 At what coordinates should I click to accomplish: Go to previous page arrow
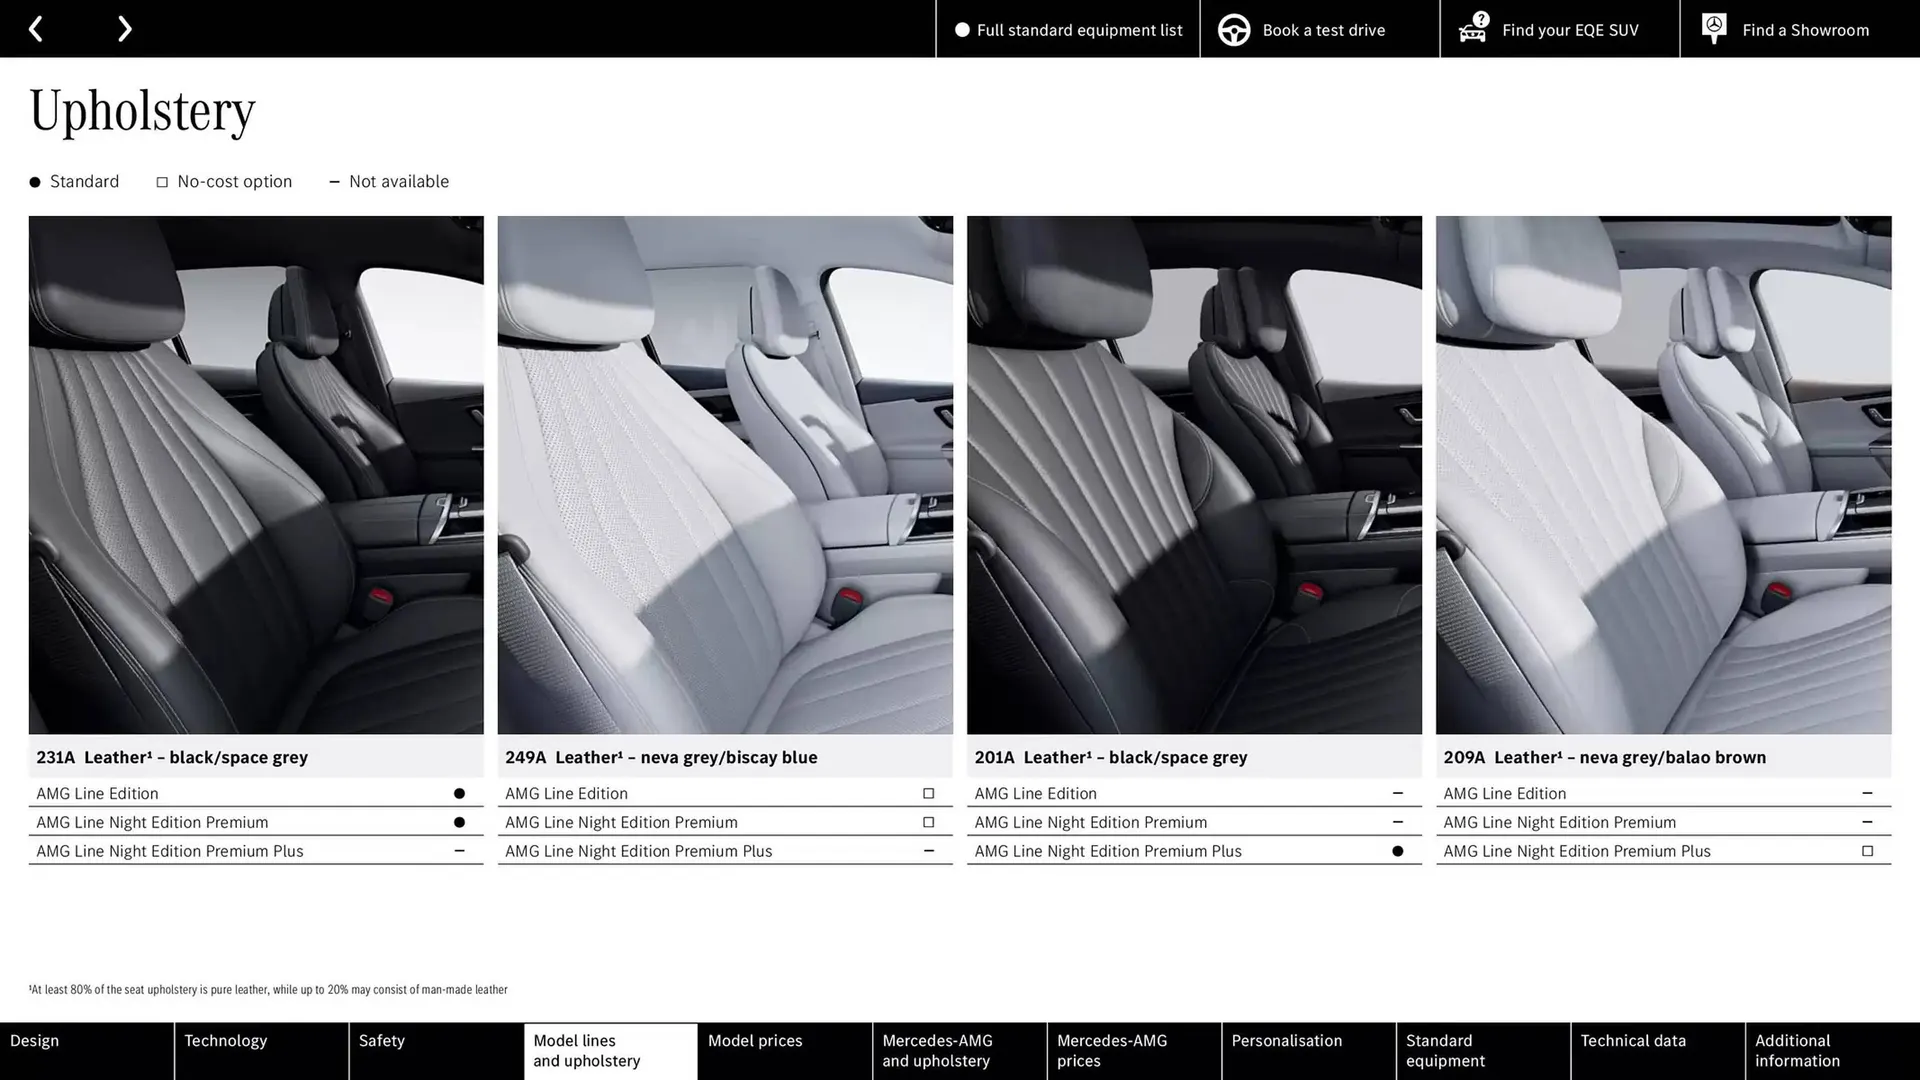tap(35, 29)
